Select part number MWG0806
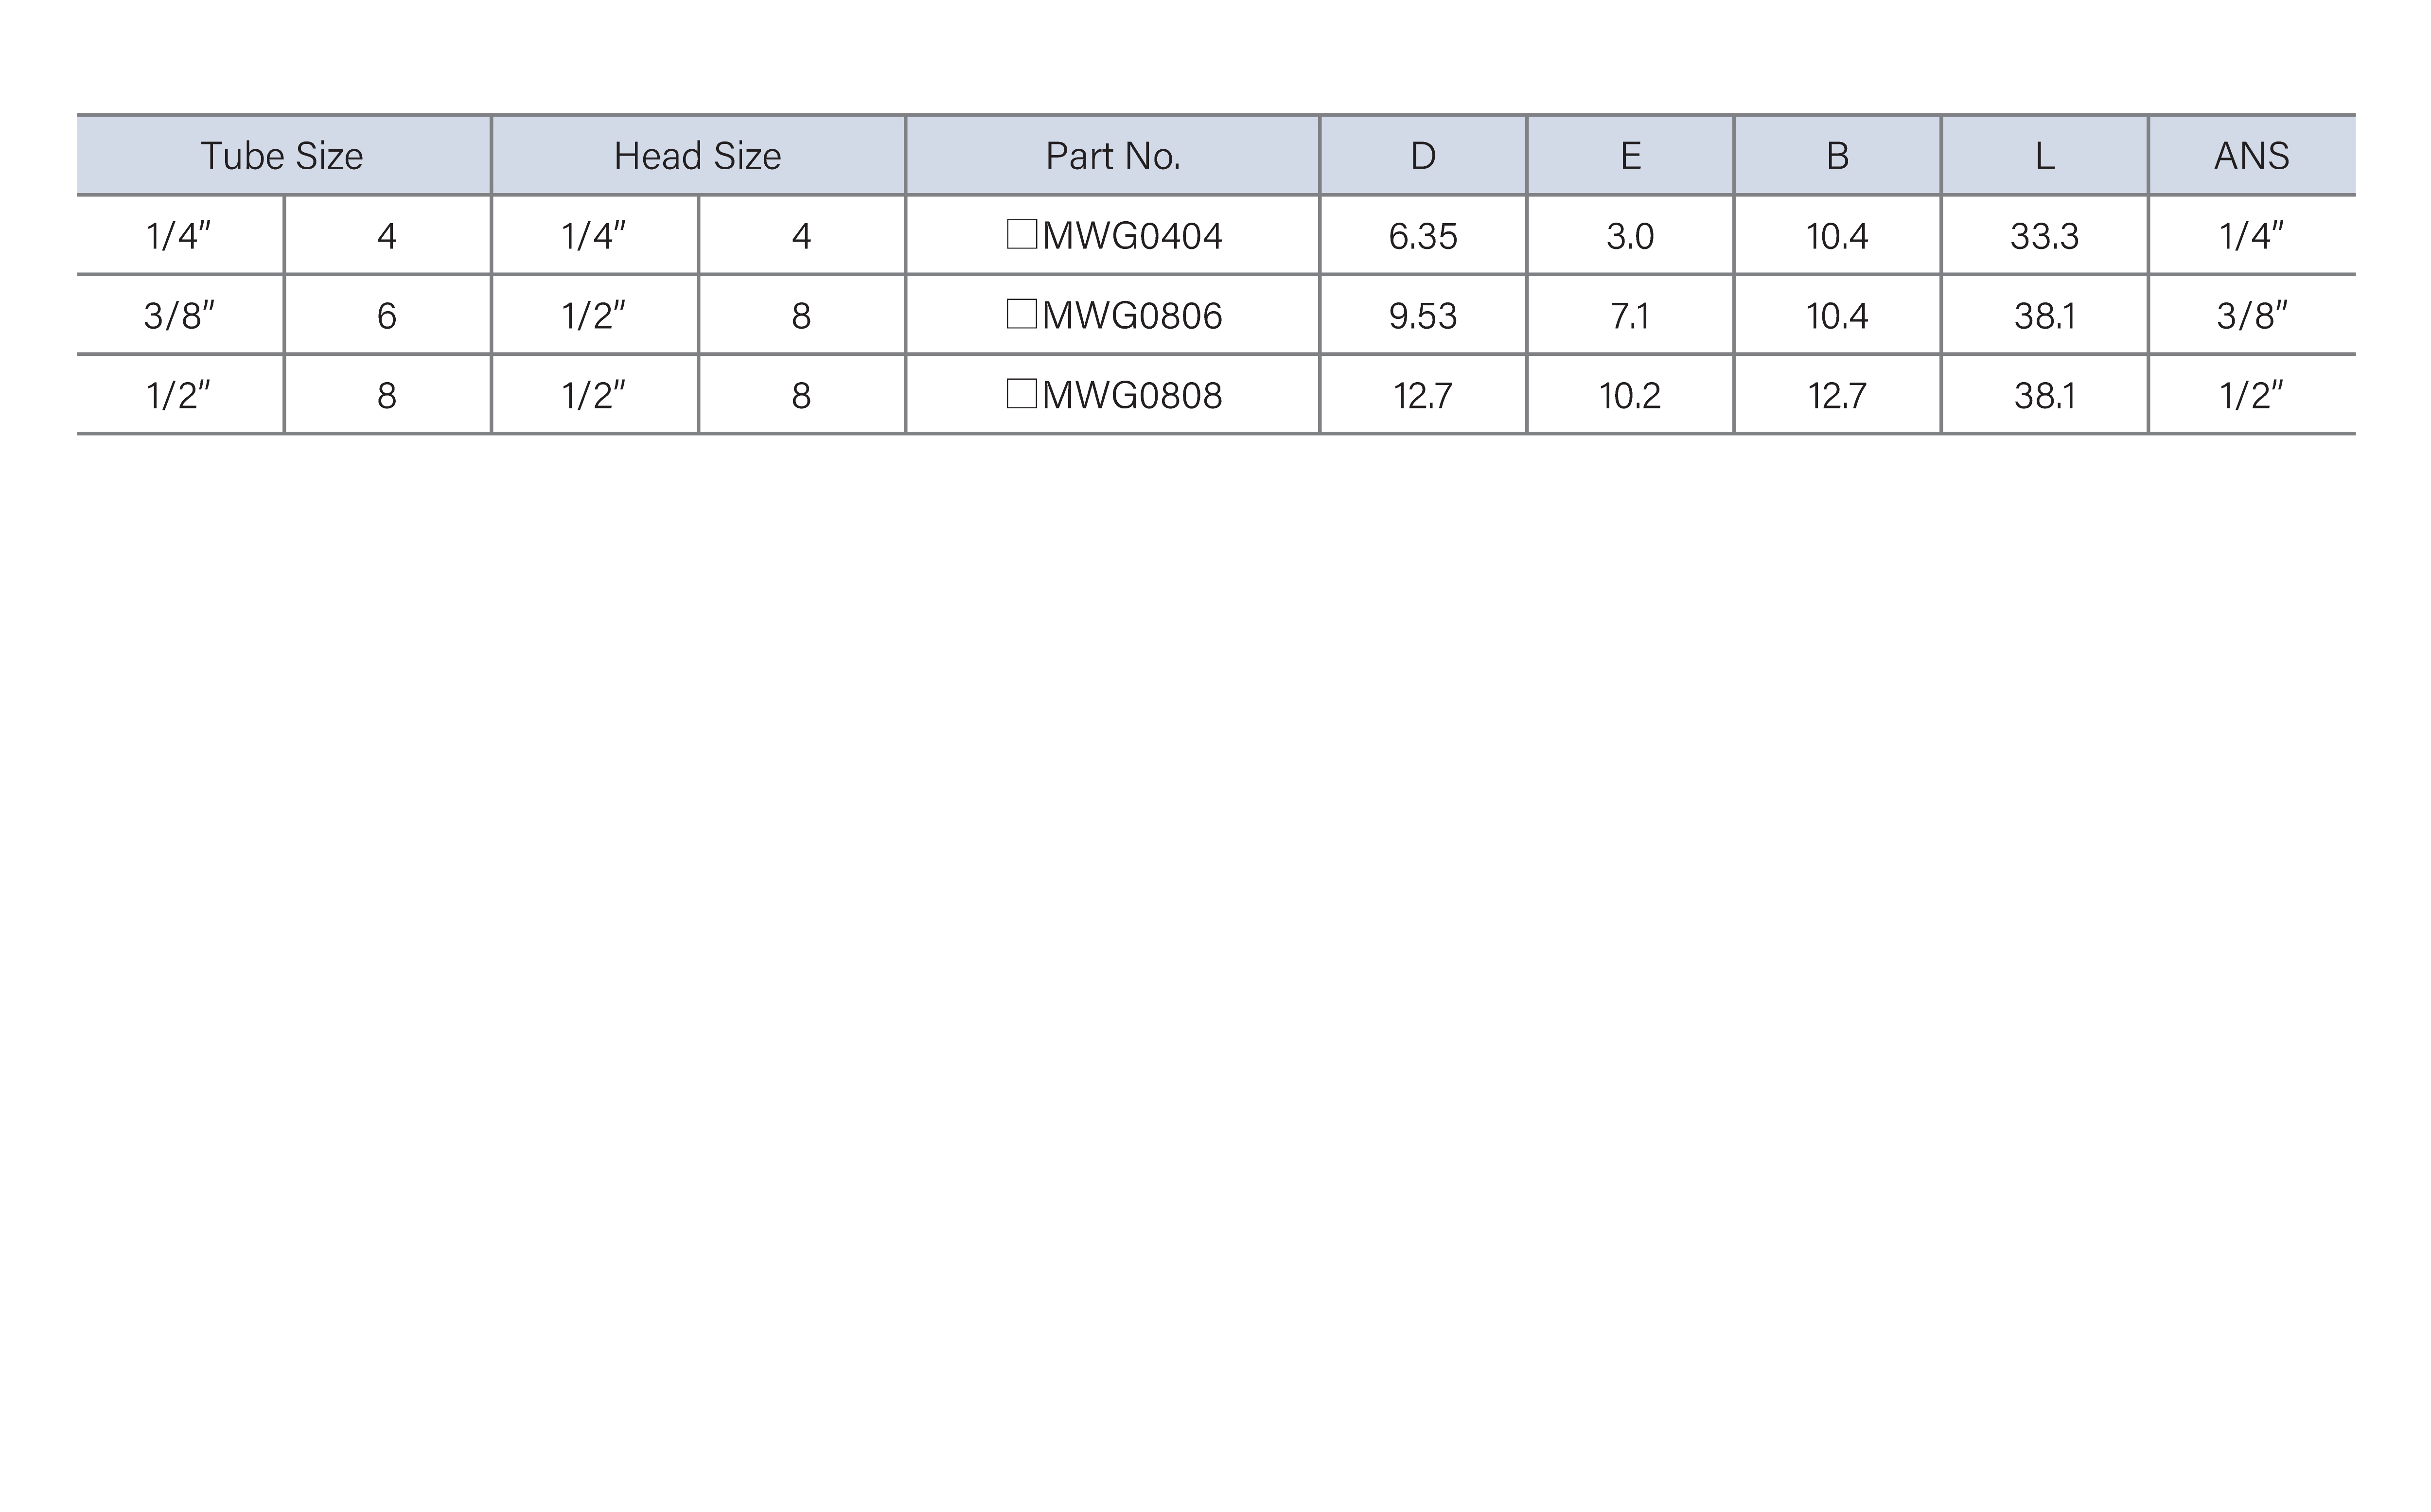This screenshot has width=2431, height=1512. coord(1132,316)
